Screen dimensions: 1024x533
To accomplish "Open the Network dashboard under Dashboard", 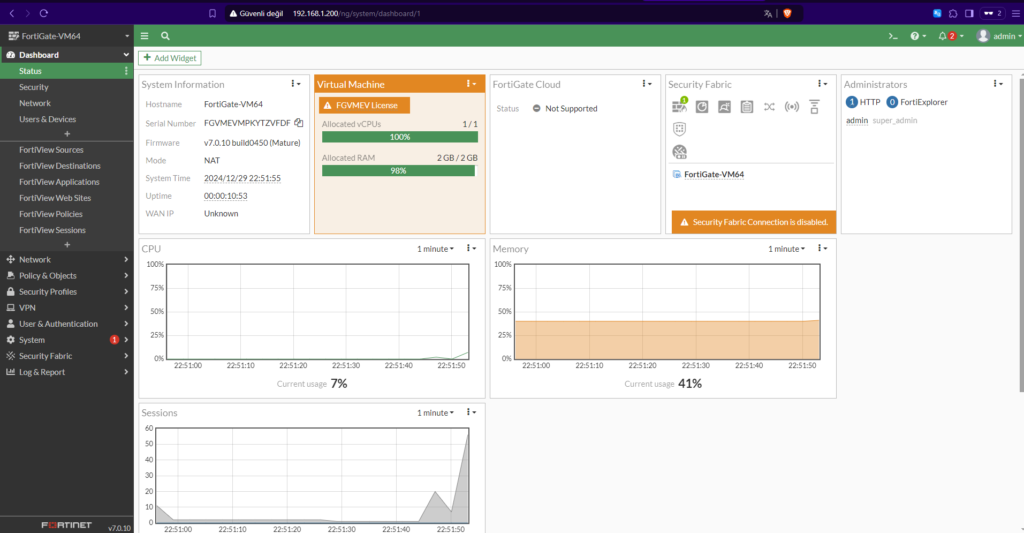I will pos(67,103).
